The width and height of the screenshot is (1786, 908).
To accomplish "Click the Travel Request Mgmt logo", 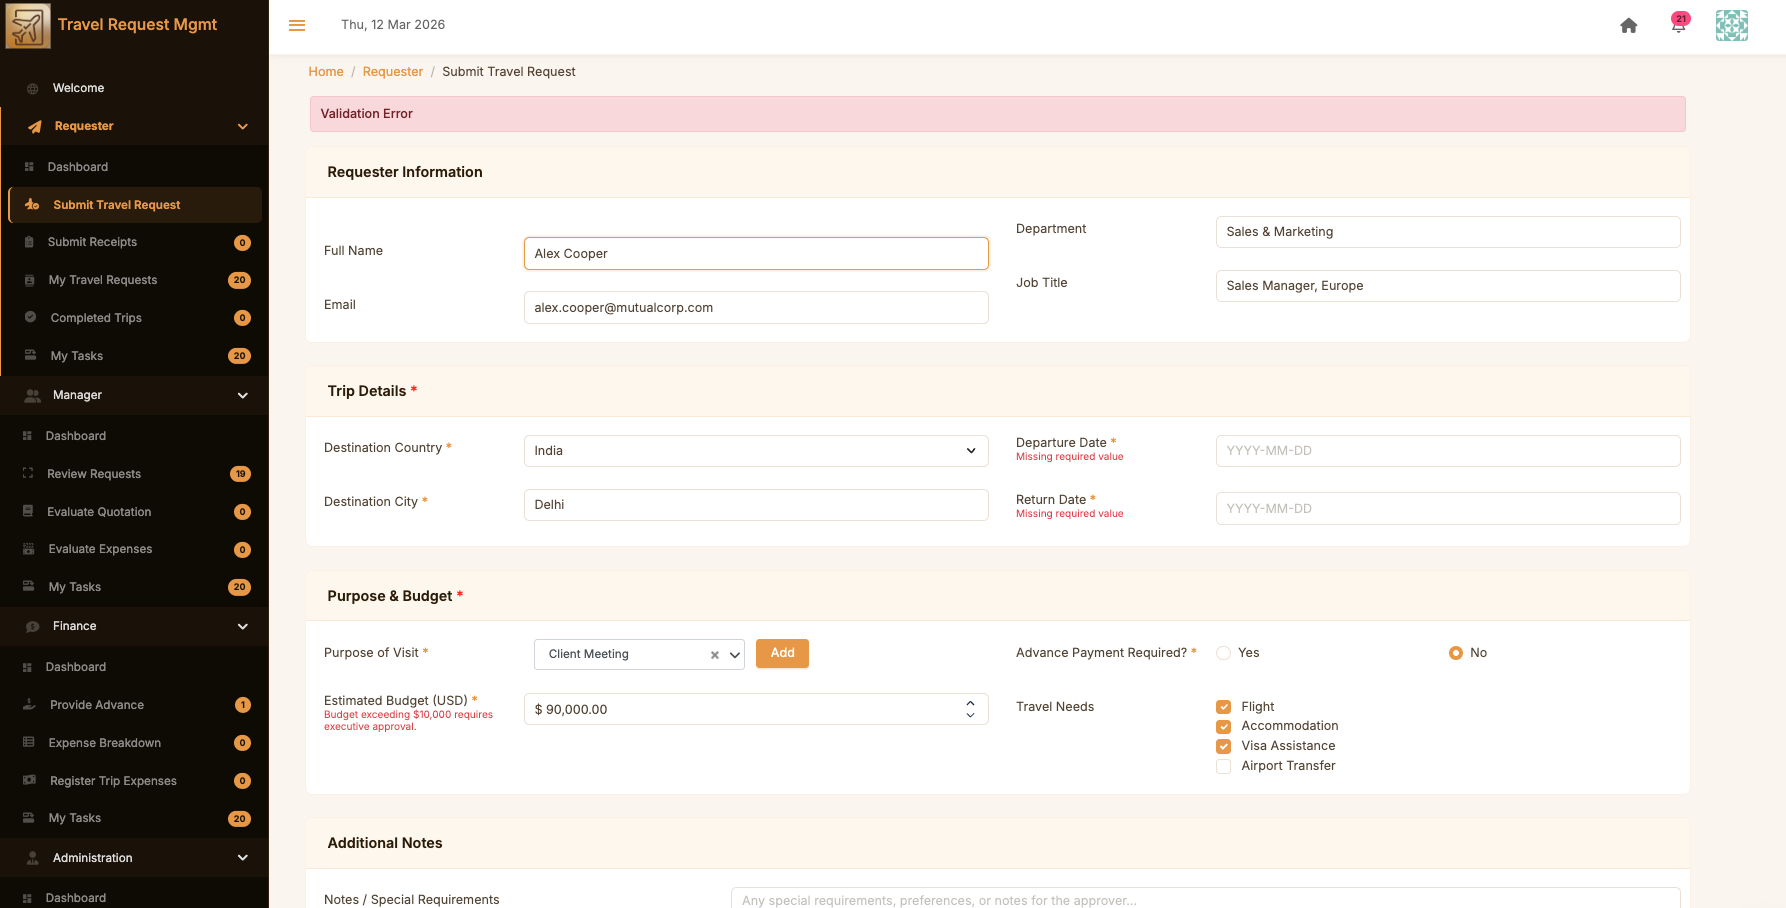I will [28, 26].
